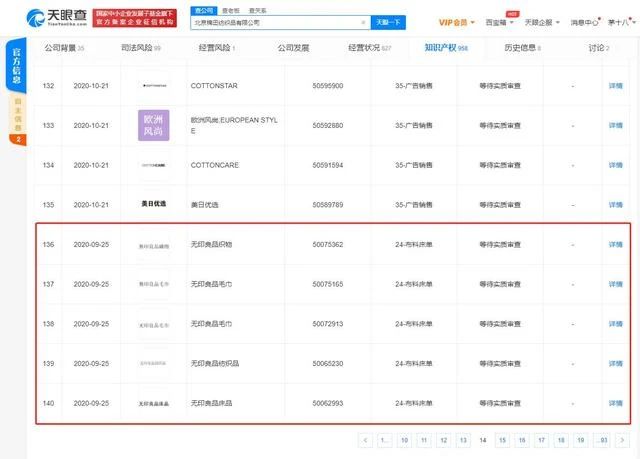The image size is (640, 459).
Task: Go to page 12
Action: click(444, 440)
